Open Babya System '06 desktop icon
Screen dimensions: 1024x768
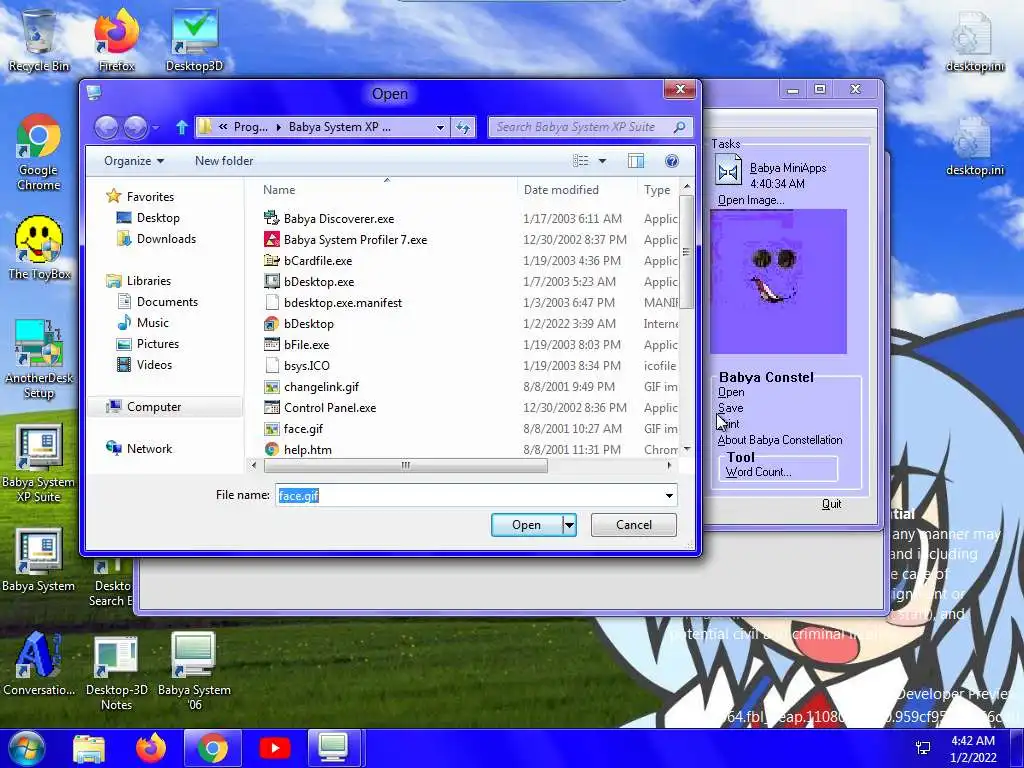click(x=194, y=673)
